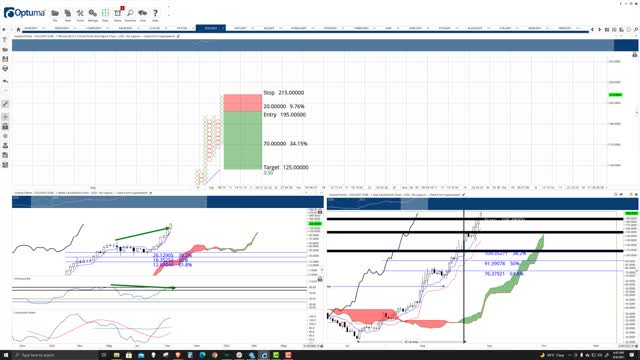This screenshot has height=360, width=640.
Task: Open the Chat toolbar icon
Action: [x=142, y=14]
